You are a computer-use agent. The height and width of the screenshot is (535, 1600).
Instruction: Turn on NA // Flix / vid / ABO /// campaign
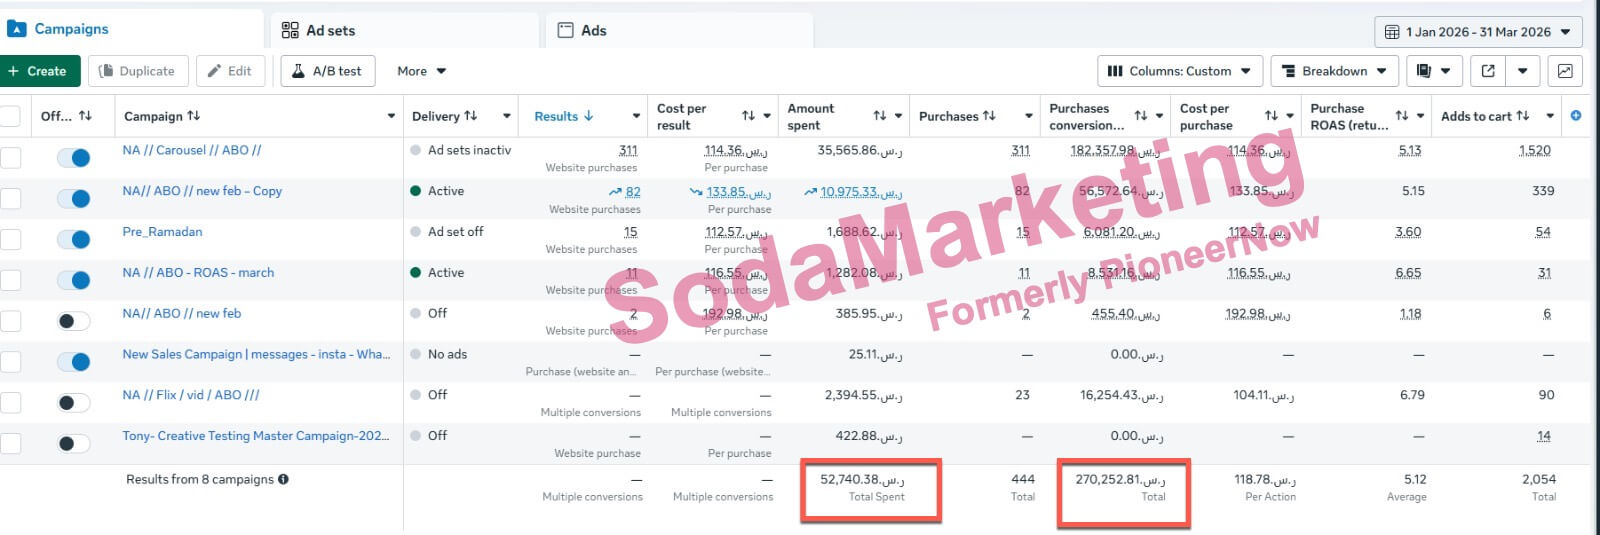pyautogui.click(x=74, y=403)
